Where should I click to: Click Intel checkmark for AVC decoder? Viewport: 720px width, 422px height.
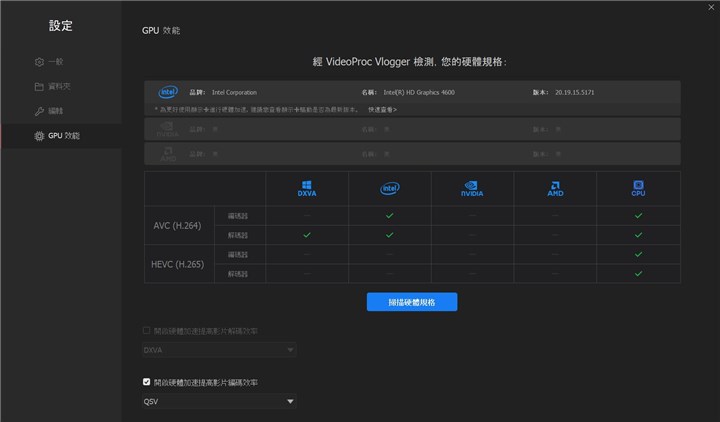point(389,235)
